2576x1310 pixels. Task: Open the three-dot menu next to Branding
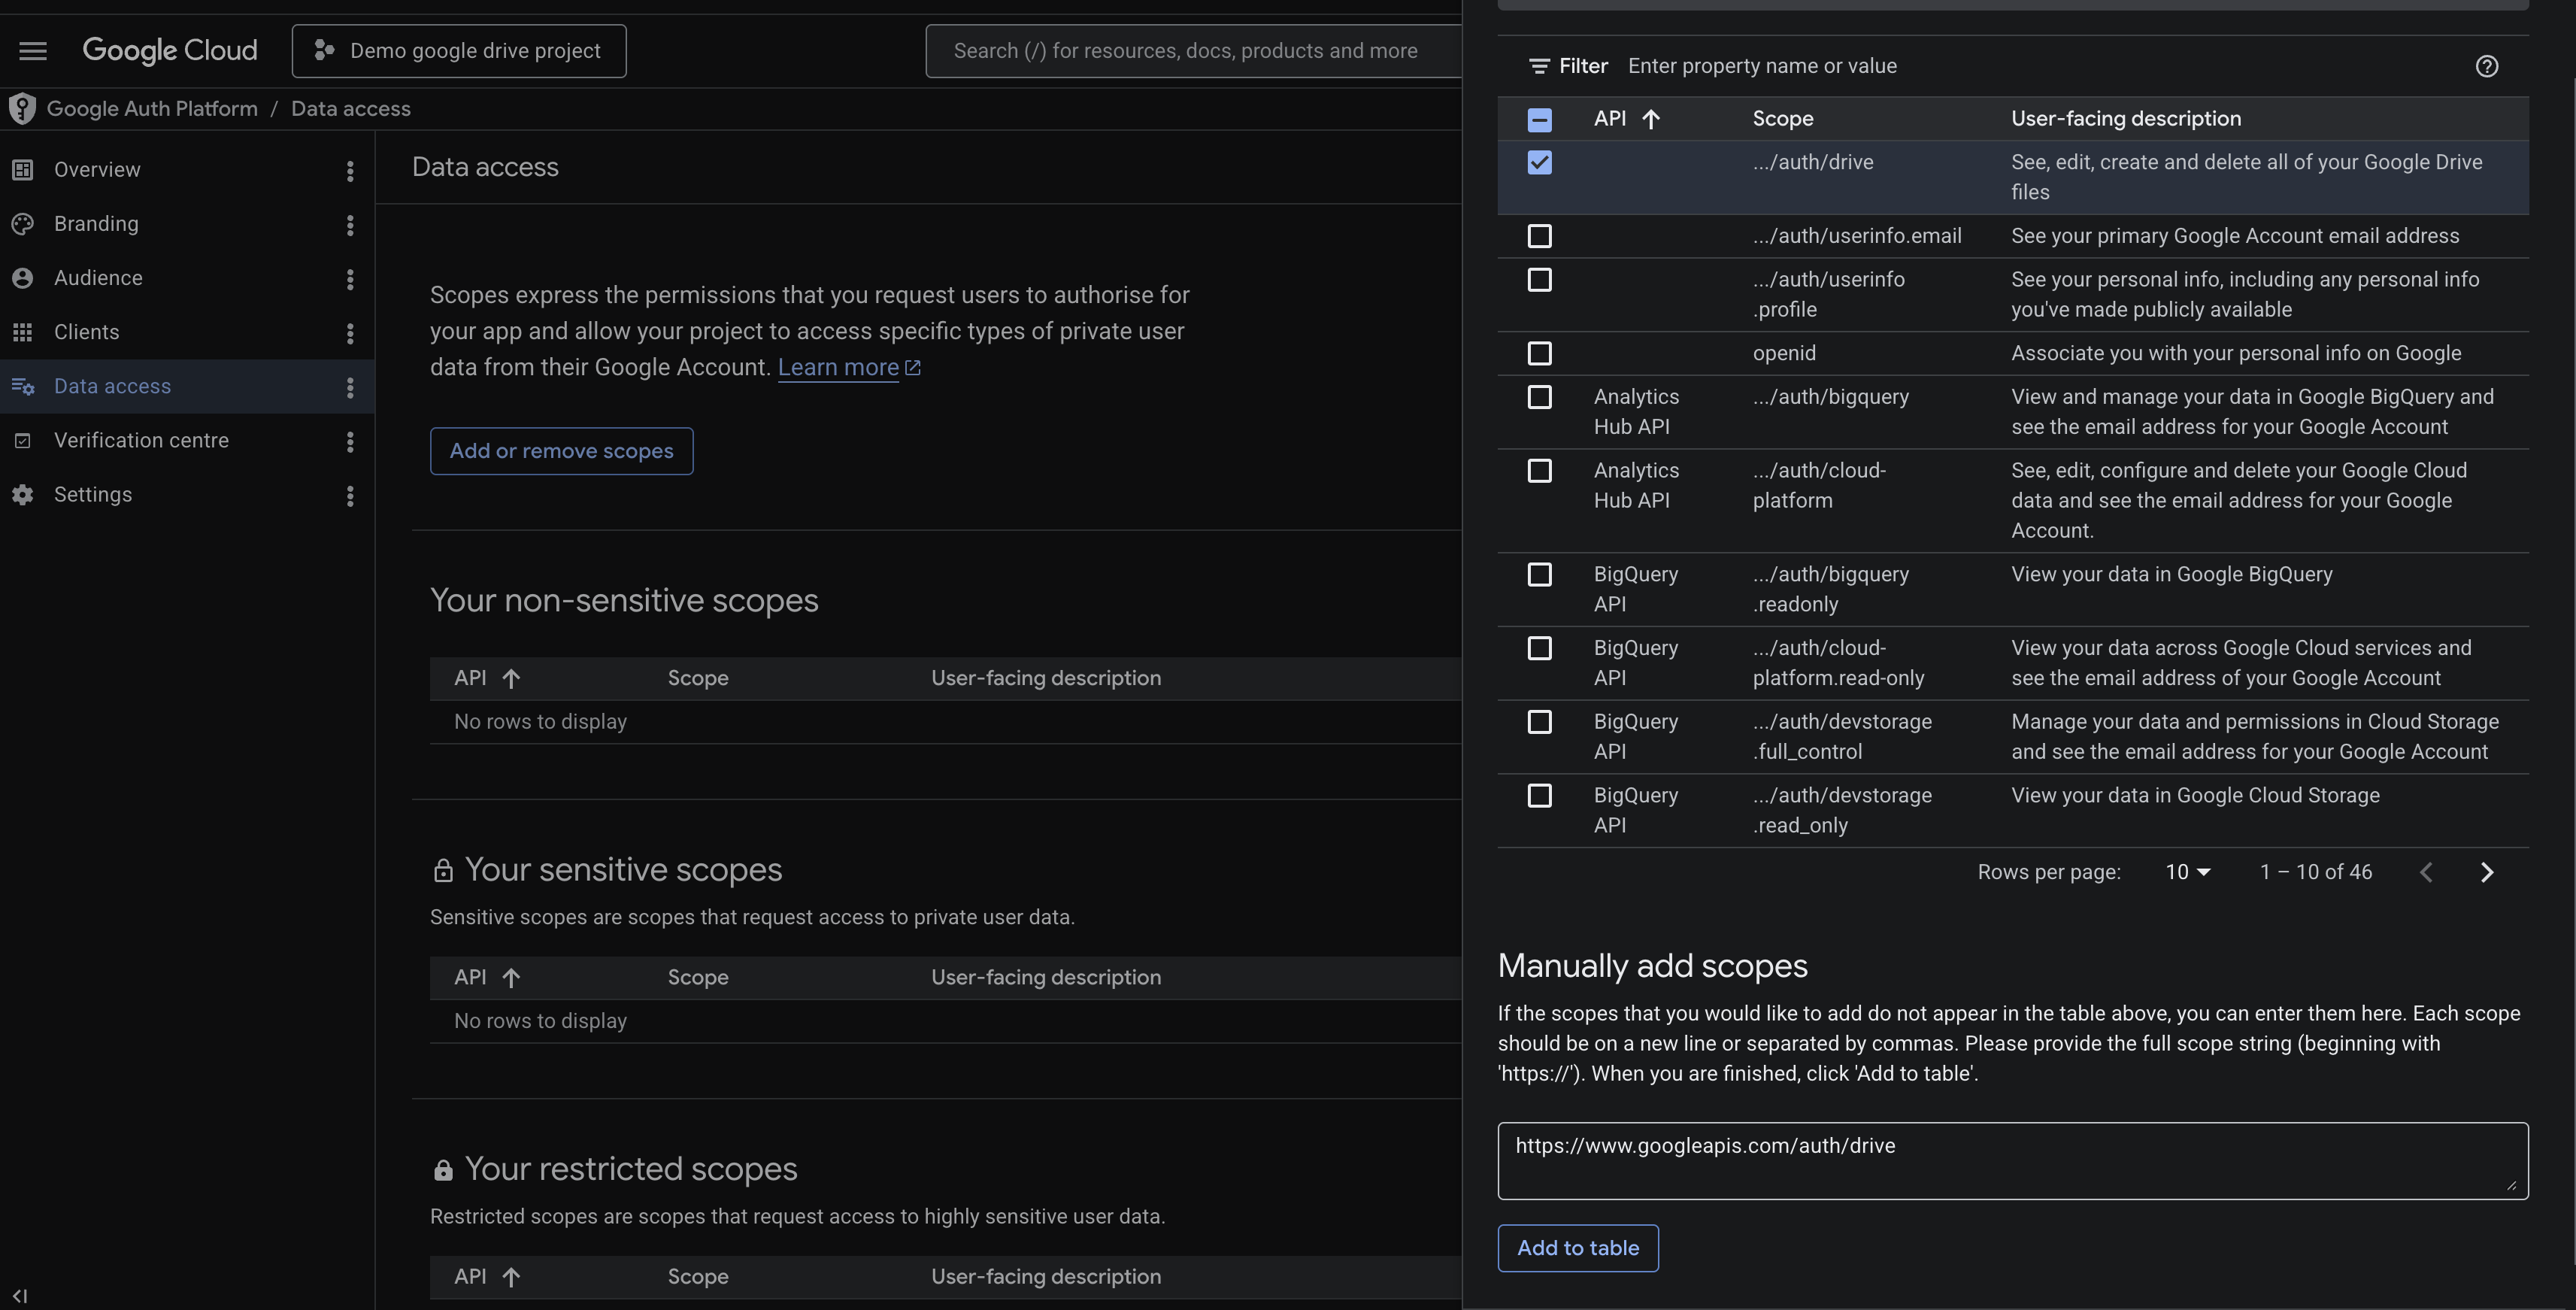click(350, 225)
